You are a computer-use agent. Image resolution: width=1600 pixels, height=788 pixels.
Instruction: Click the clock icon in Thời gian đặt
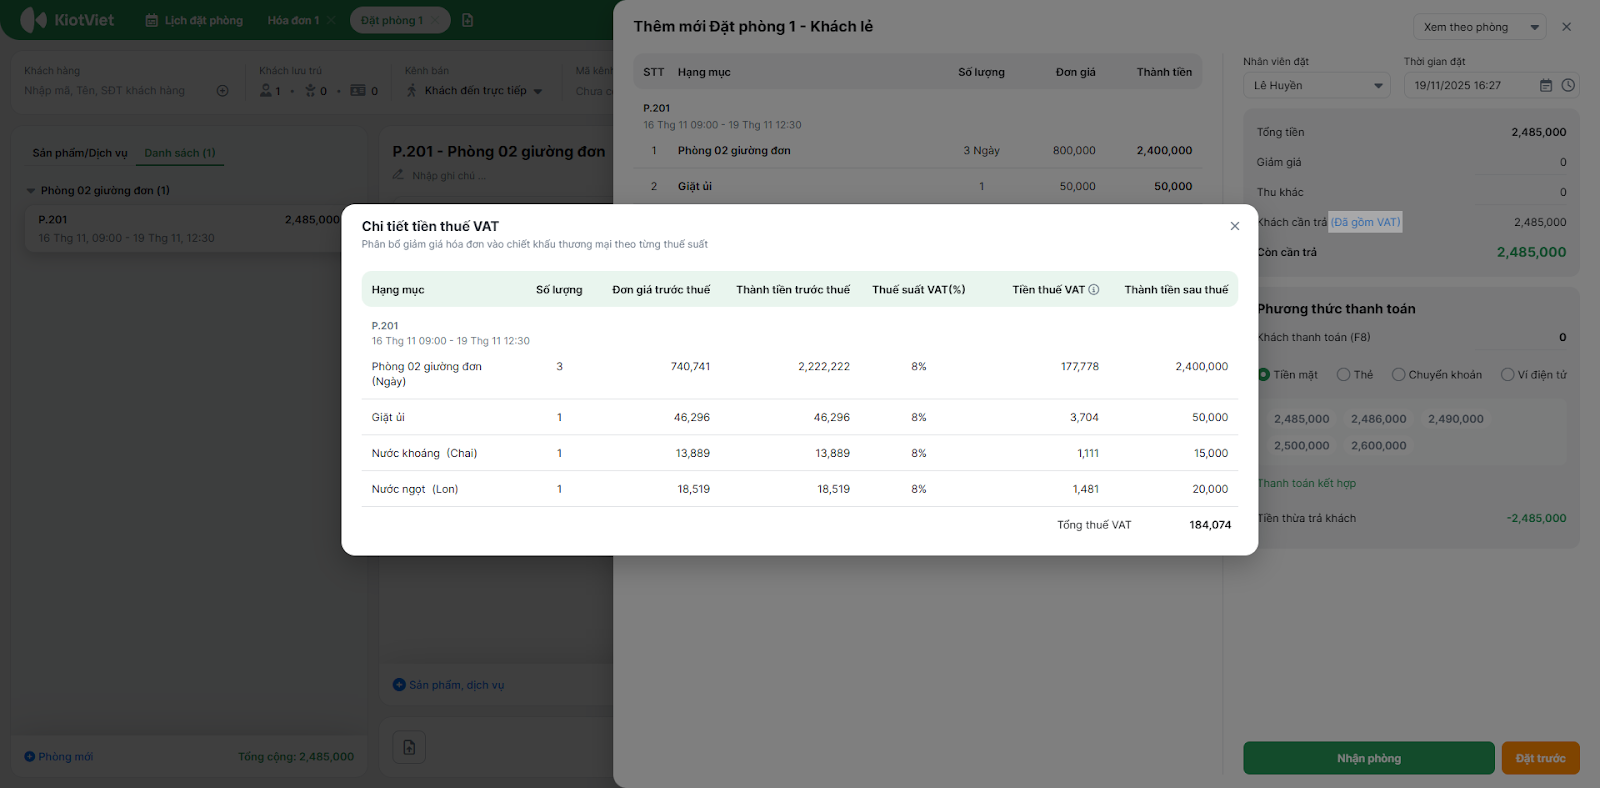[x=1568, y=86]
